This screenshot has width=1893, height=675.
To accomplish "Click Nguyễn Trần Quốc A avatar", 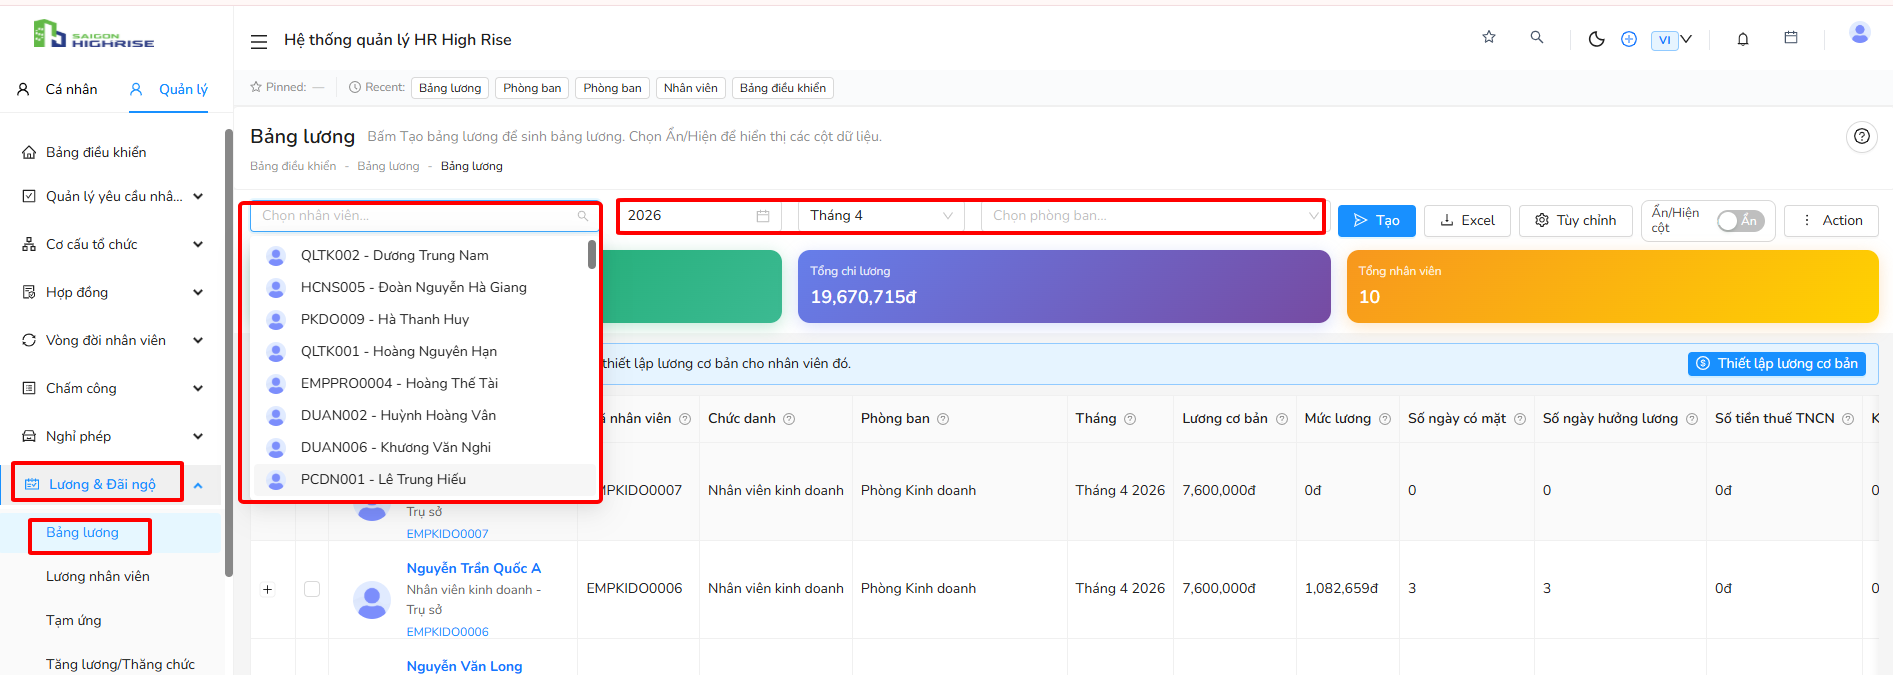I will point(372,600).
